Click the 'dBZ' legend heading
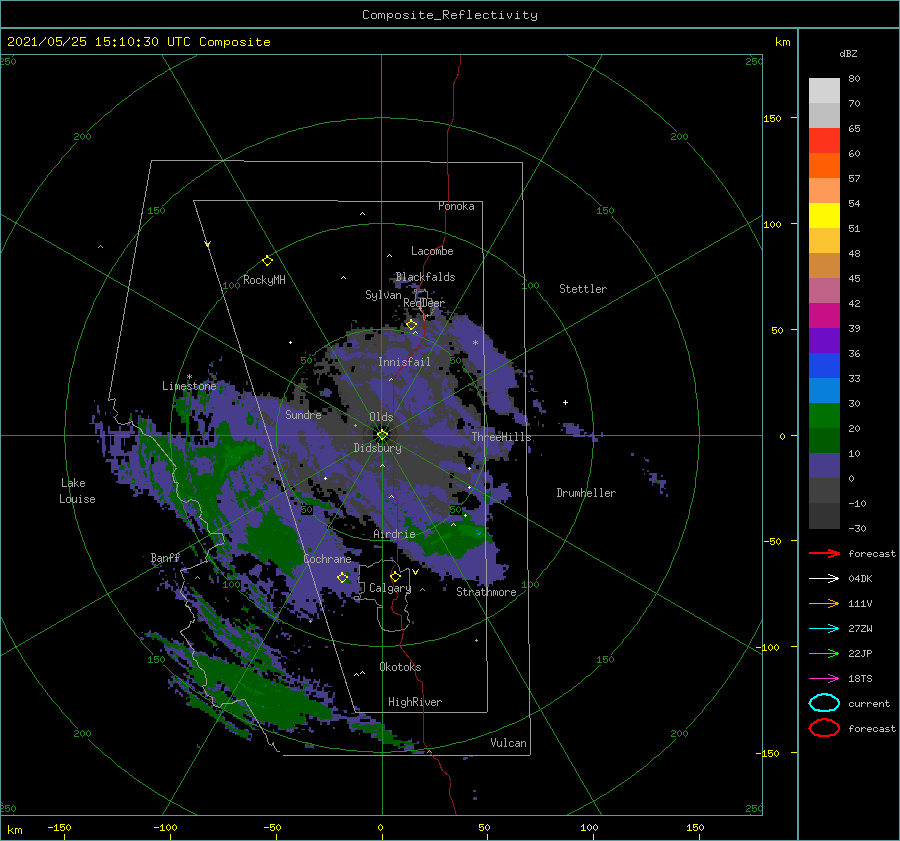This screenshot has width=900, height=841. tap(848, 53)
